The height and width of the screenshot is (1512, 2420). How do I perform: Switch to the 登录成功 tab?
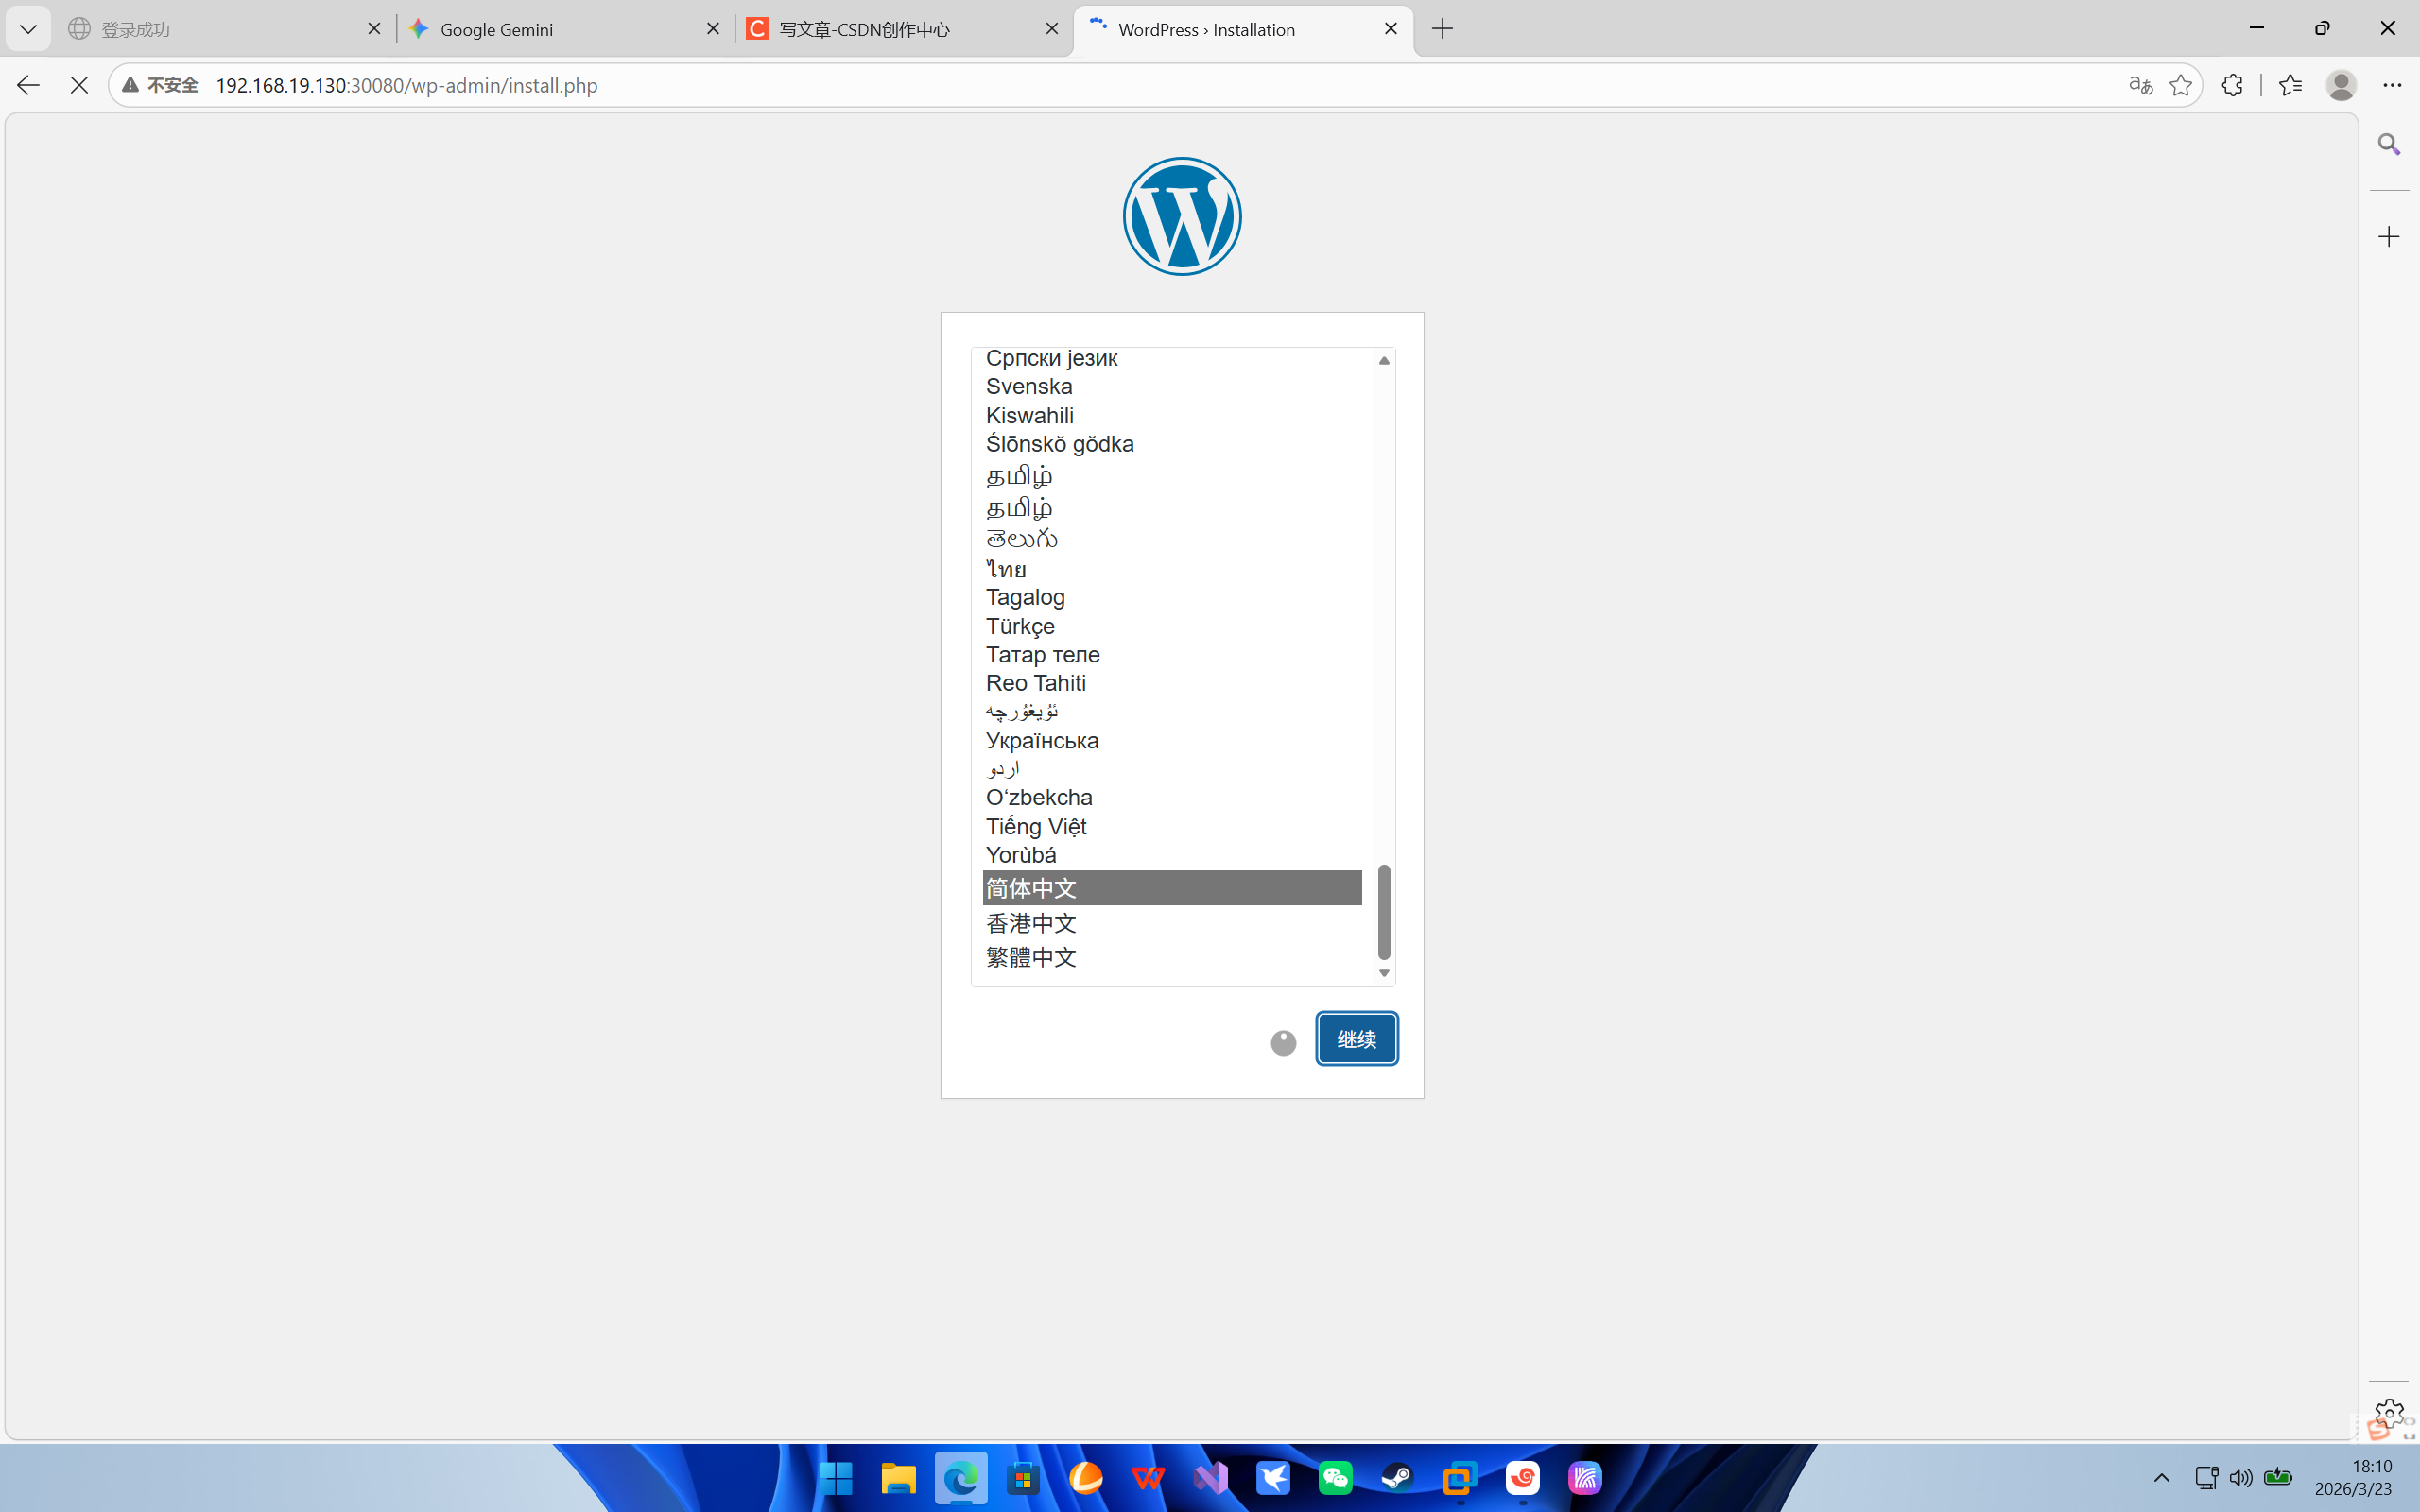[226, 29]
